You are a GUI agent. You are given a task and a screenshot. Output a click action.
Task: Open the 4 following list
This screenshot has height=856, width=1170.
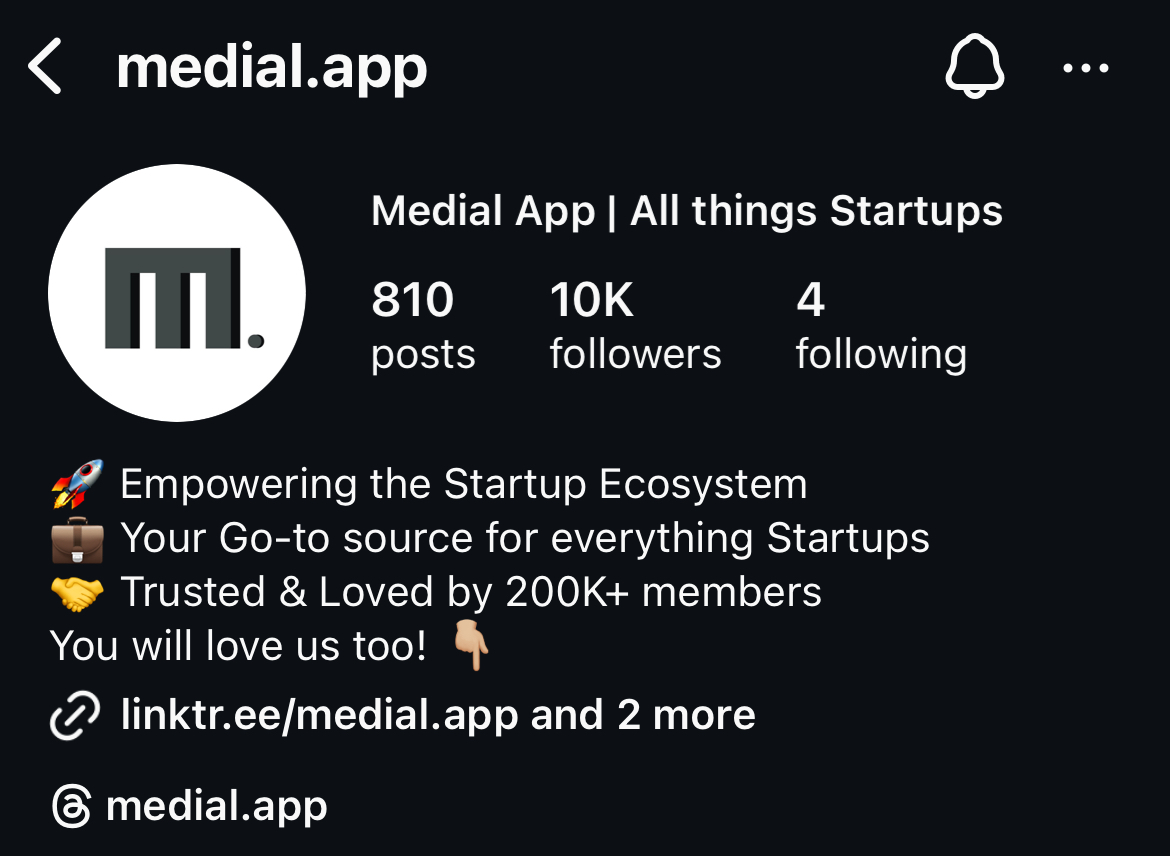click(x=880, y=326)
